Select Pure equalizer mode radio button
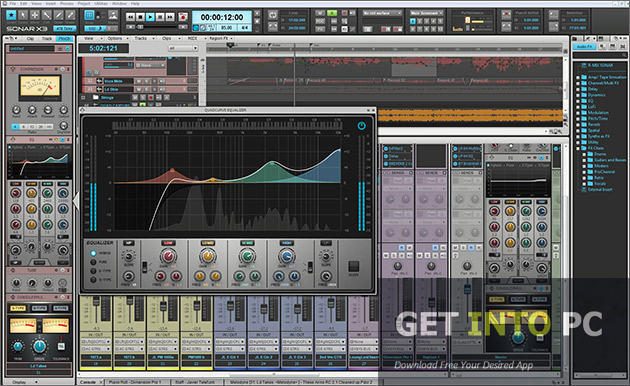This screenshot has width=630, height=386. pos(93,262)
